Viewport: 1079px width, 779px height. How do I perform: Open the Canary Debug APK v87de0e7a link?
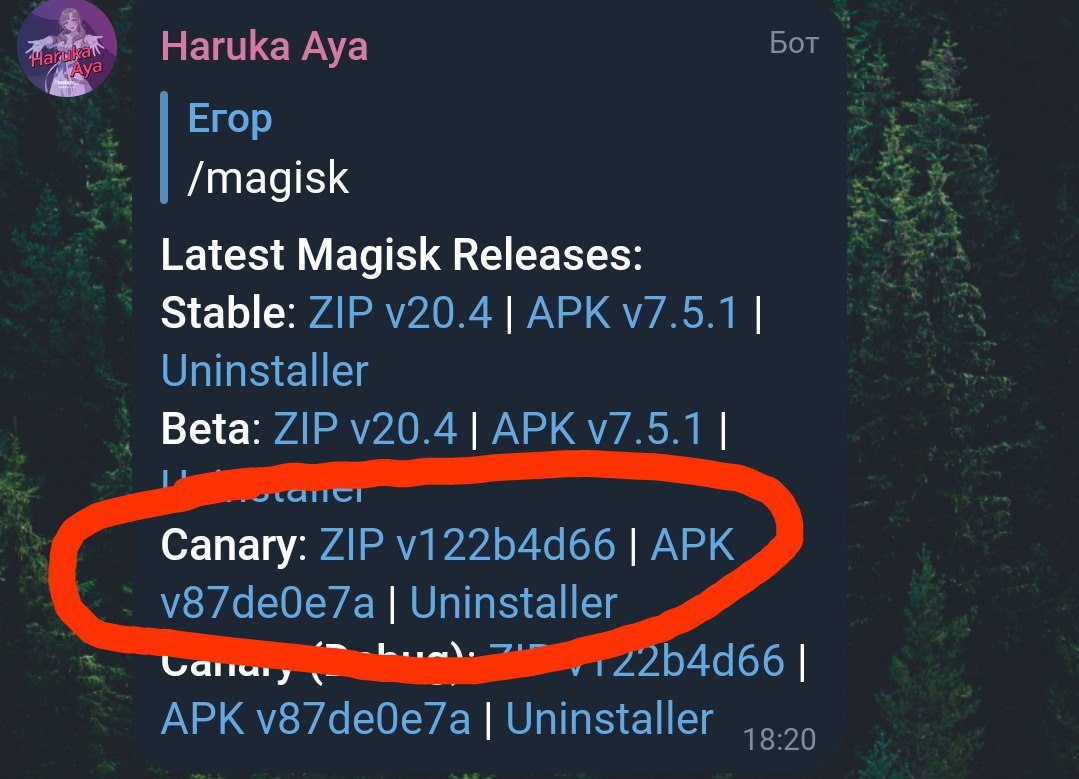pyautogui.click(x=316, y=718)
